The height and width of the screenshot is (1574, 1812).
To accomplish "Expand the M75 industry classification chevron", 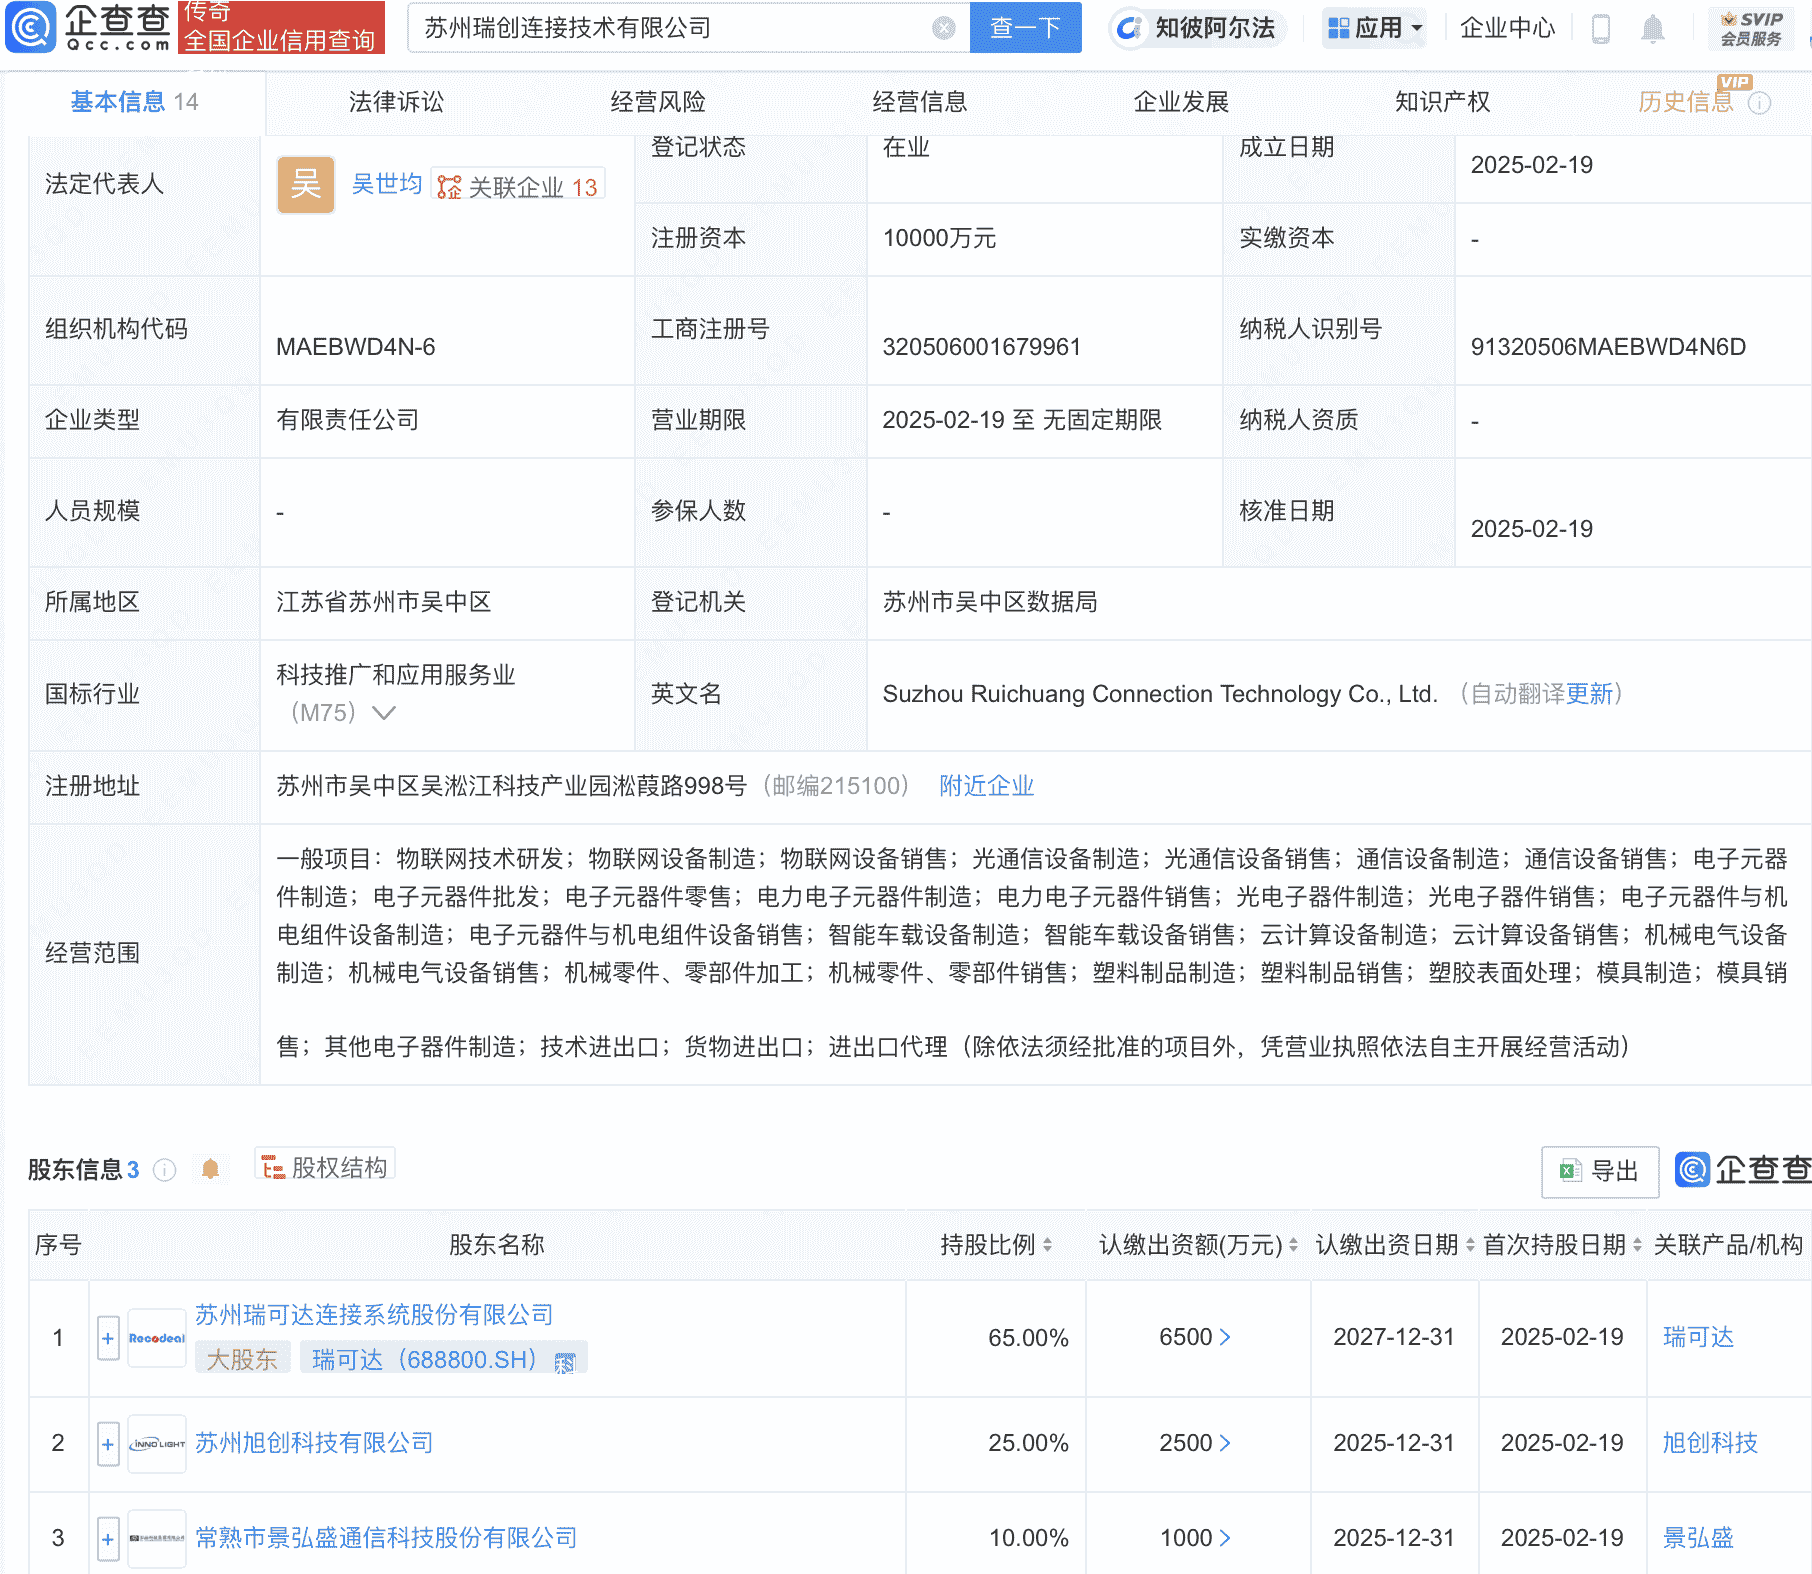I will point(384,713).
